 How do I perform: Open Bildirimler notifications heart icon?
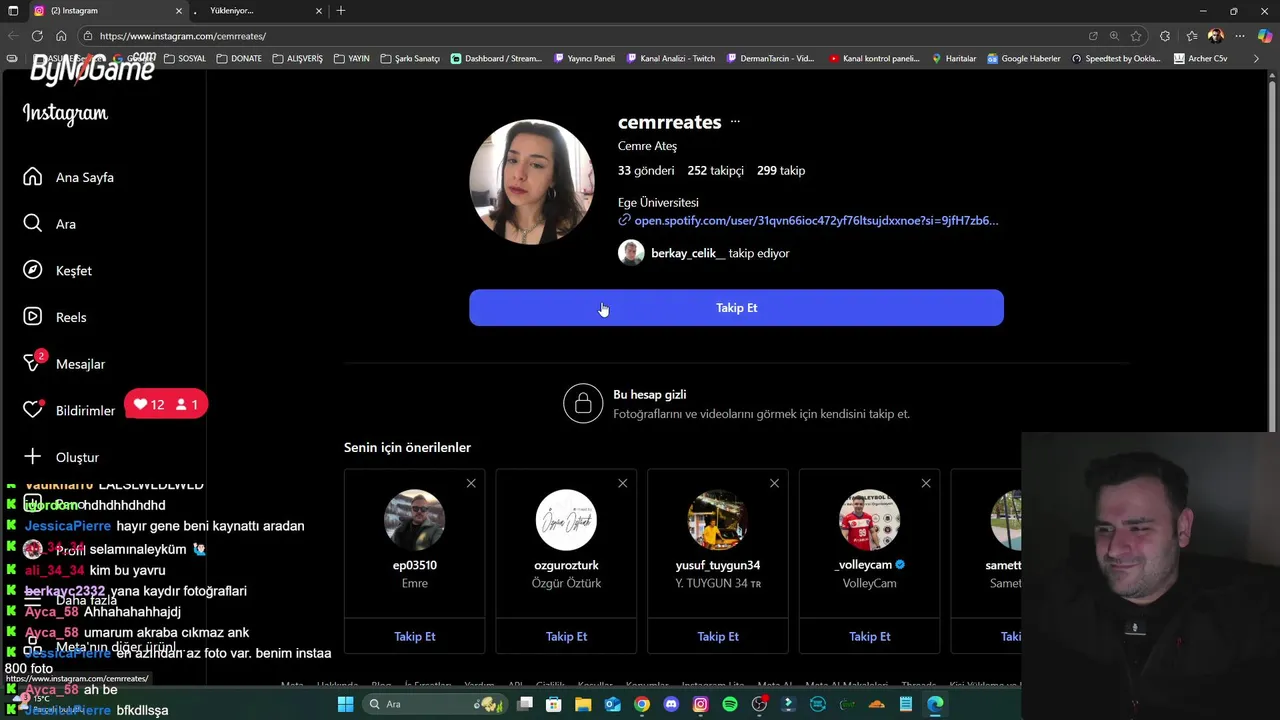[33, 410]
